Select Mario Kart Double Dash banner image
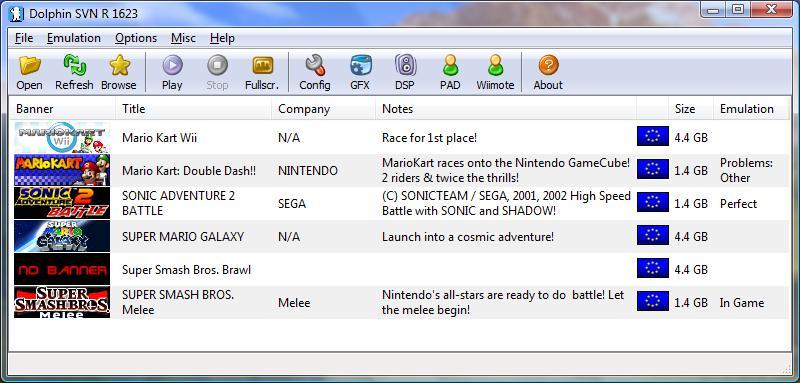Screen dimensions: 800x383 click(x=62, y=170)
